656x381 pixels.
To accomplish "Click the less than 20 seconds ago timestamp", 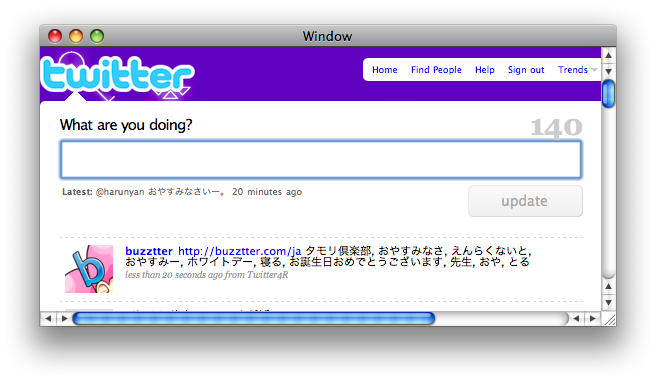I will click(174, 275).
